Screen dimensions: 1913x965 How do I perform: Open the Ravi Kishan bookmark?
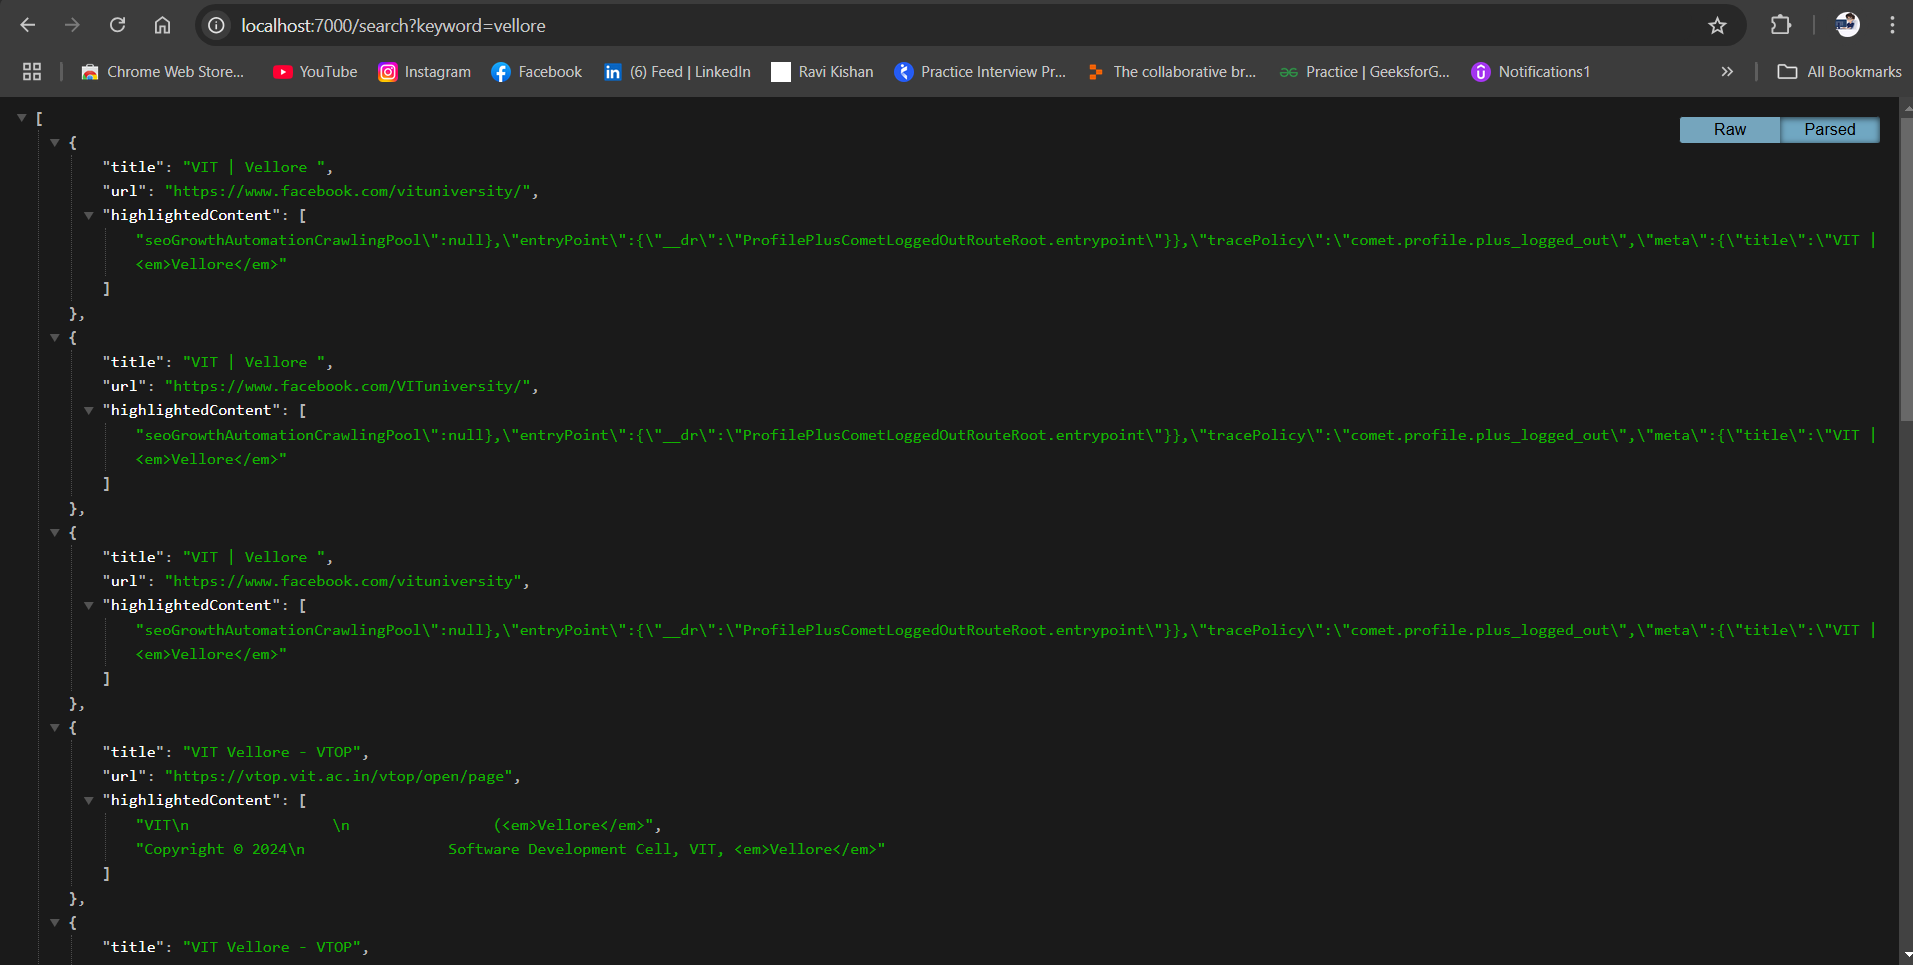[x=822, y=72]
